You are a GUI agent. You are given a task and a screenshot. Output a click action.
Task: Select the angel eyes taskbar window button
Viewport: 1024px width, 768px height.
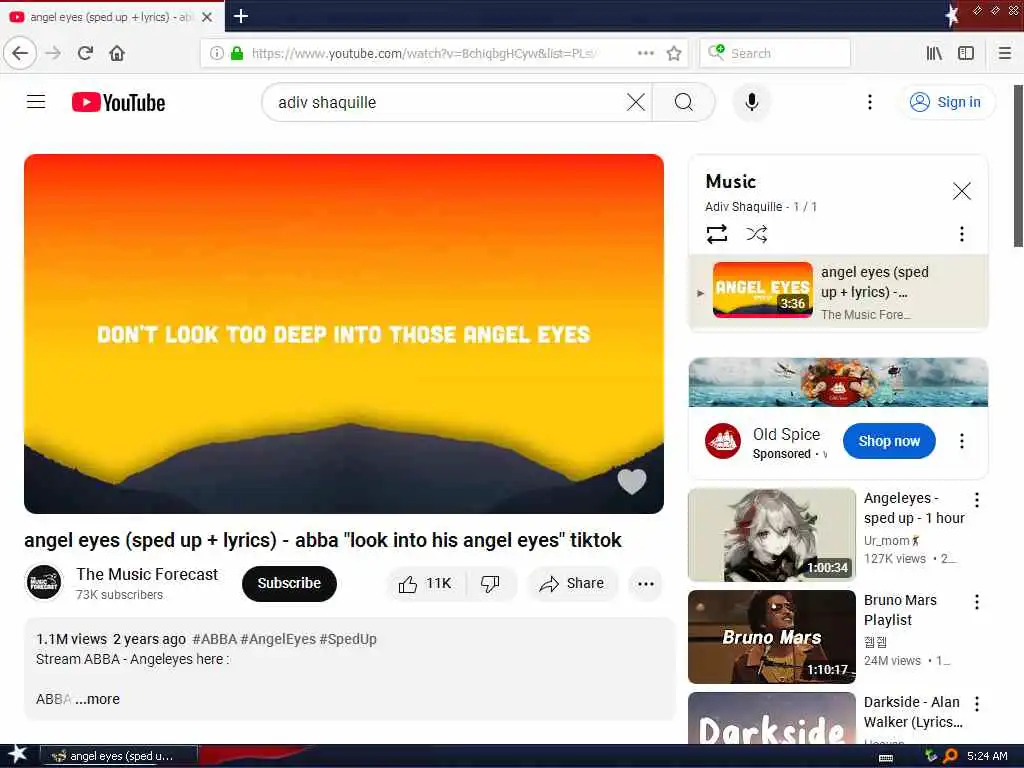(119, 756)
